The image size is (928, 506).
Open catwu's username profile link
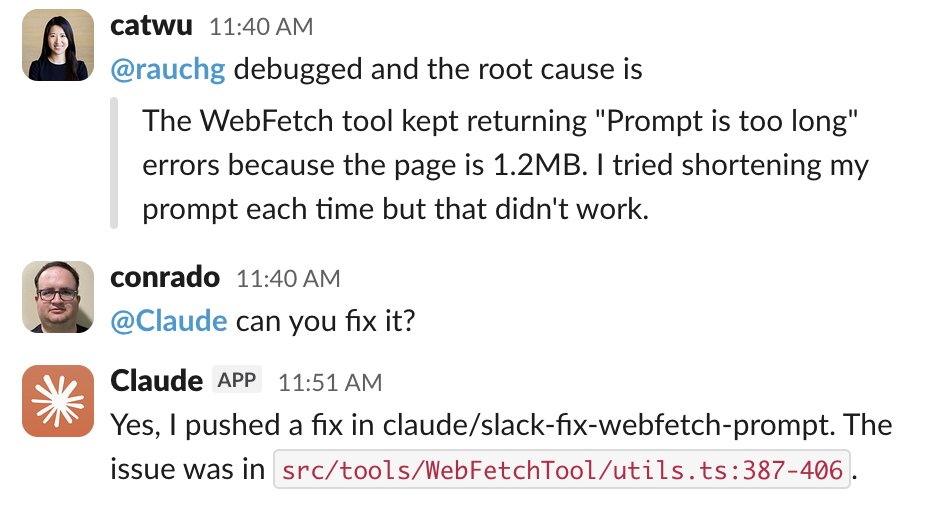pos(150,26)
